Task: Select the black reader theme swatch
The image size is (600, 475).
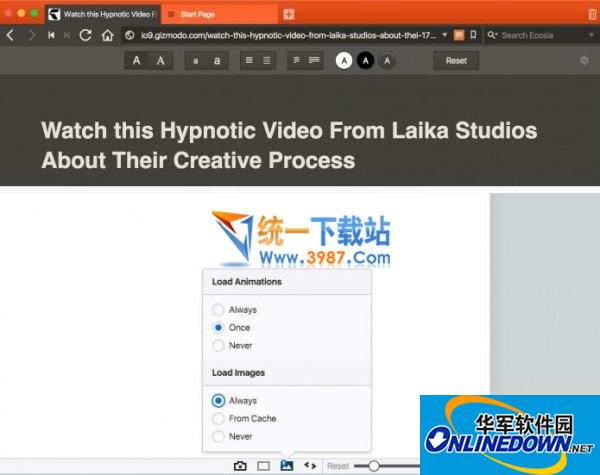Action: [365, 60]
